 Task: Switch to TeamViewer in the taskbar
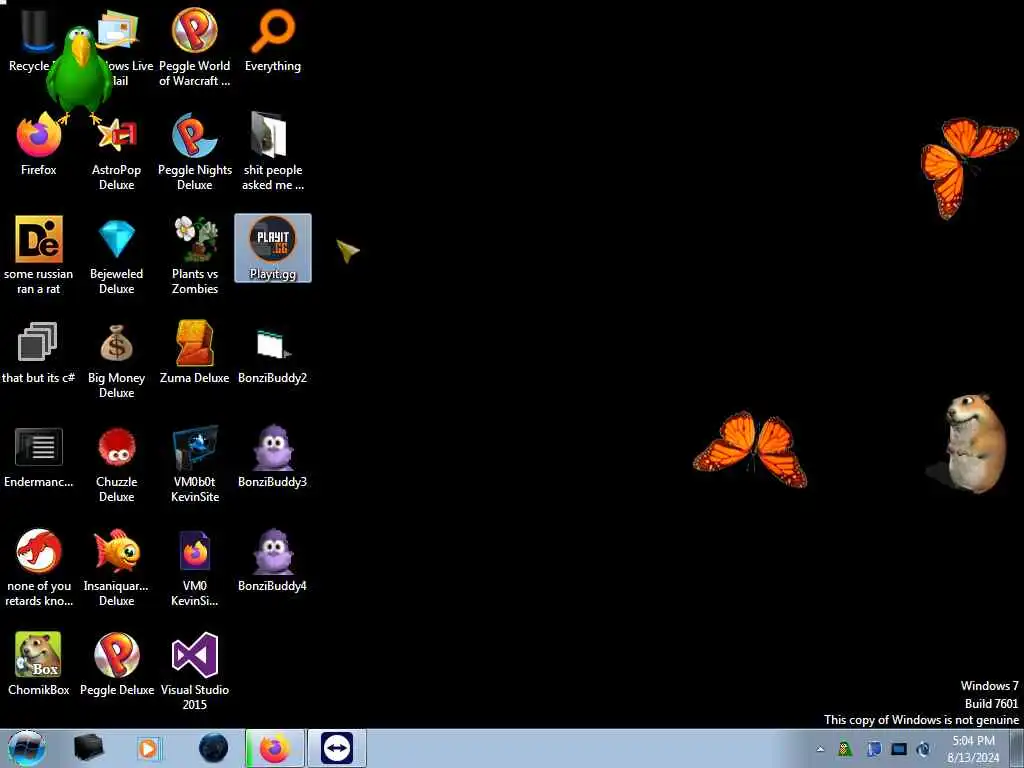pyautogui.click(x=337, y=748)
